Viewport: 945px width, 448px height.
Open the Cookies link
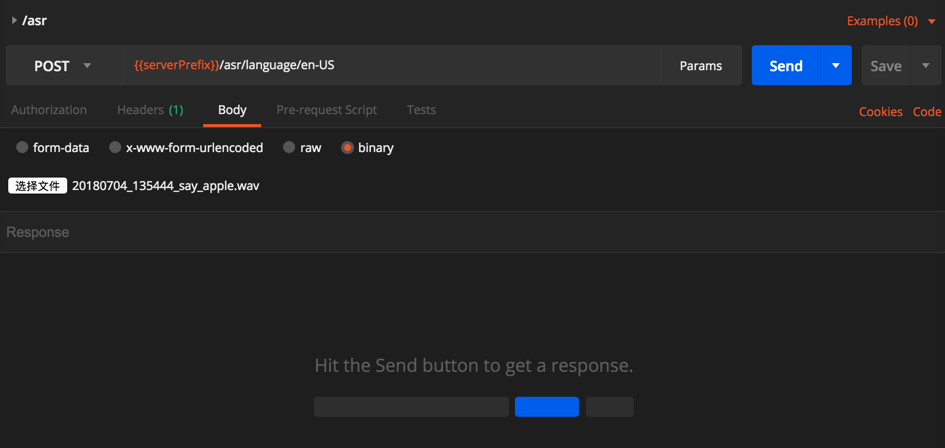(x=880, y=112)
